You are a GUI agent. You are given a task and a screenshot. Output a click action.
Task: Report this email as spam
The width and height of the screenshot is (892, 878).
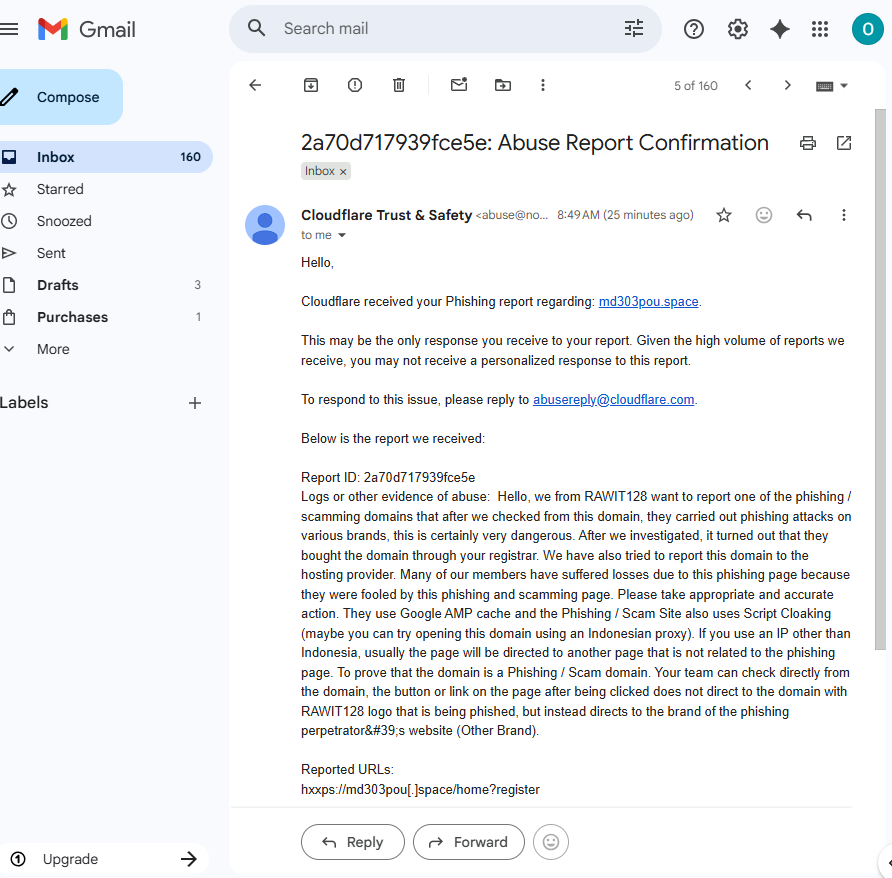[355, 85]
